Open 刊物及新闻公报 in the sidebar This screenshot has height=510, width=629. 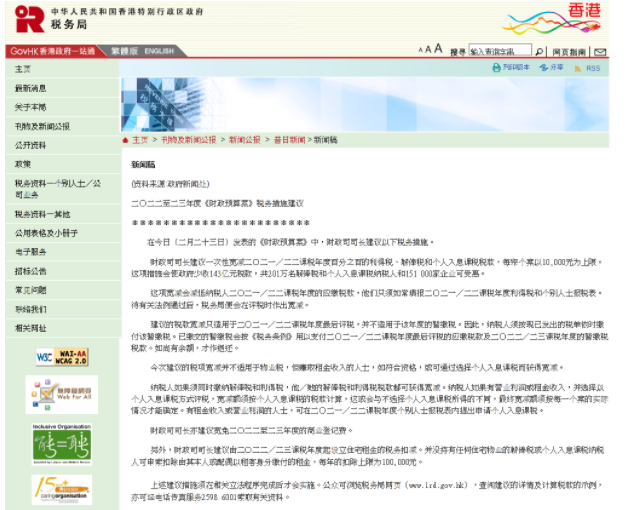pos(63,126)
